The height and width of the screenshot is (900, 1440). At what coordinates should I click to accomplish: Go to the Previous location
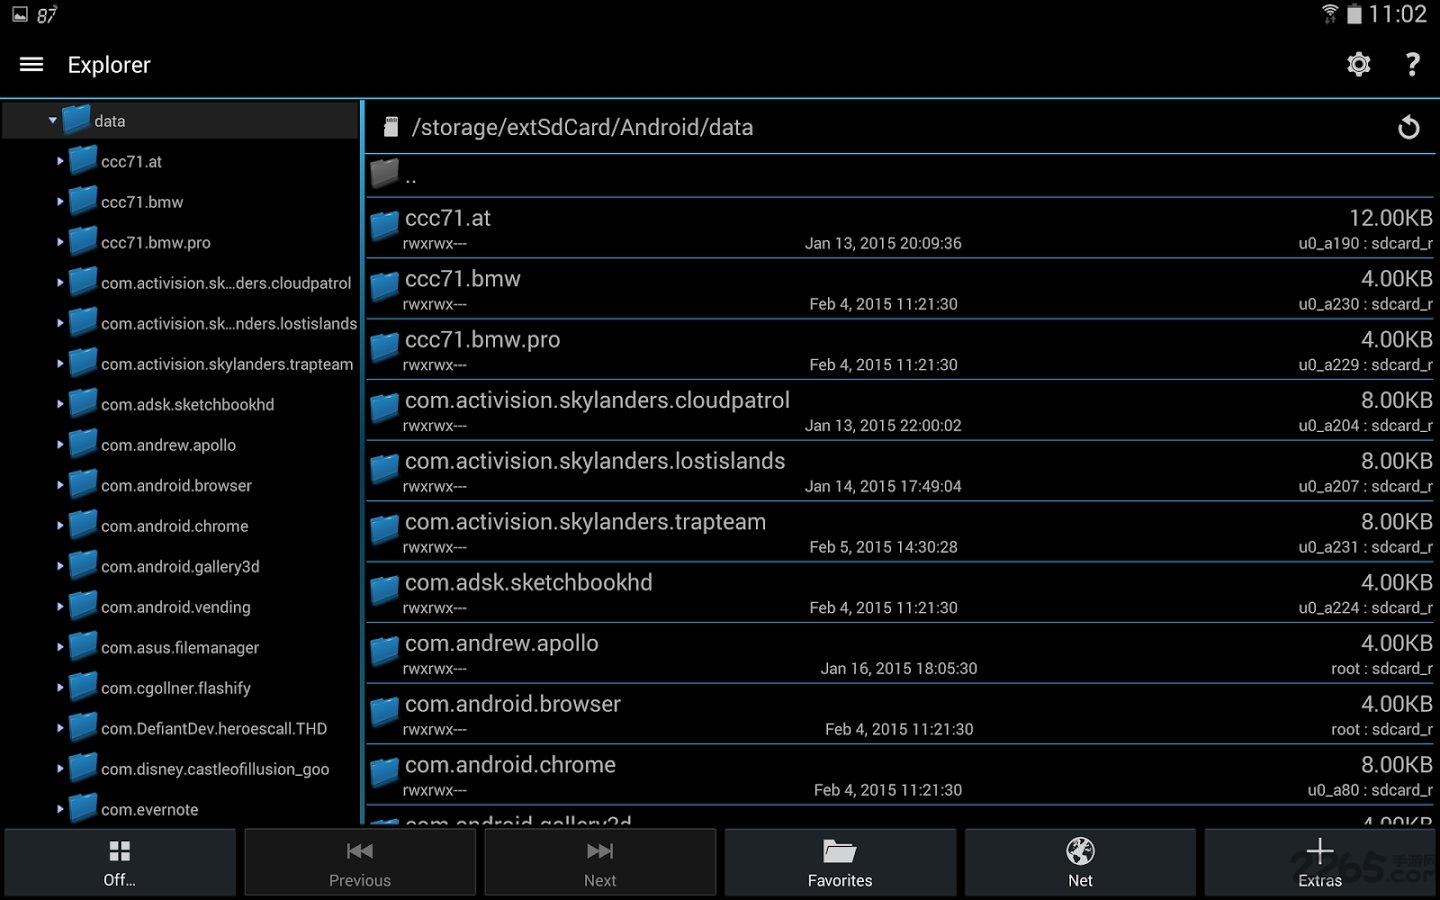pos(360,862)
